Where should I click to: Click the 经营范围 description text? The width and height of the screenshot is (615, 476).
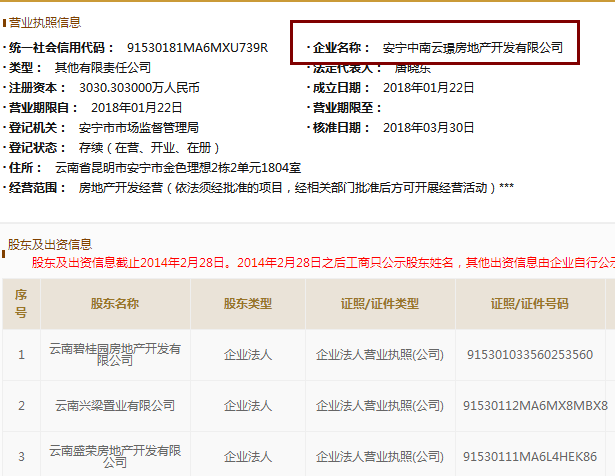296,188
